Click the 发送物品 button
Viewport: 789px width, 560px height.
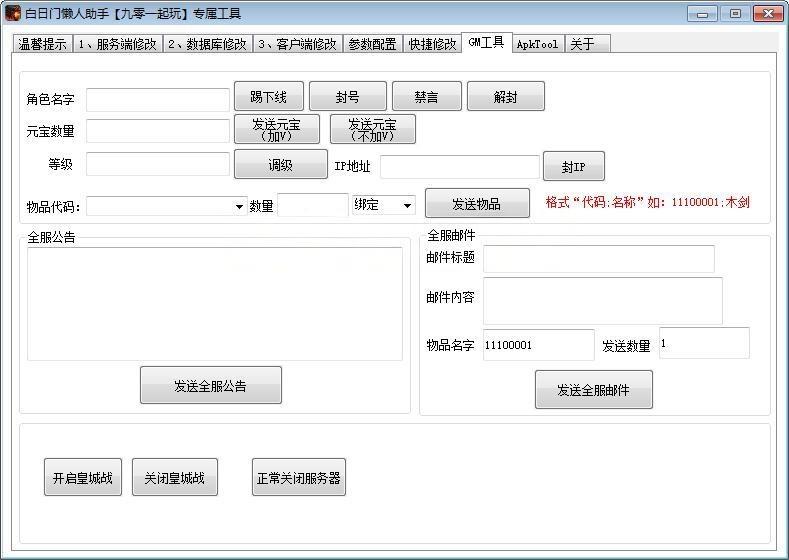(x=476, y=204)
